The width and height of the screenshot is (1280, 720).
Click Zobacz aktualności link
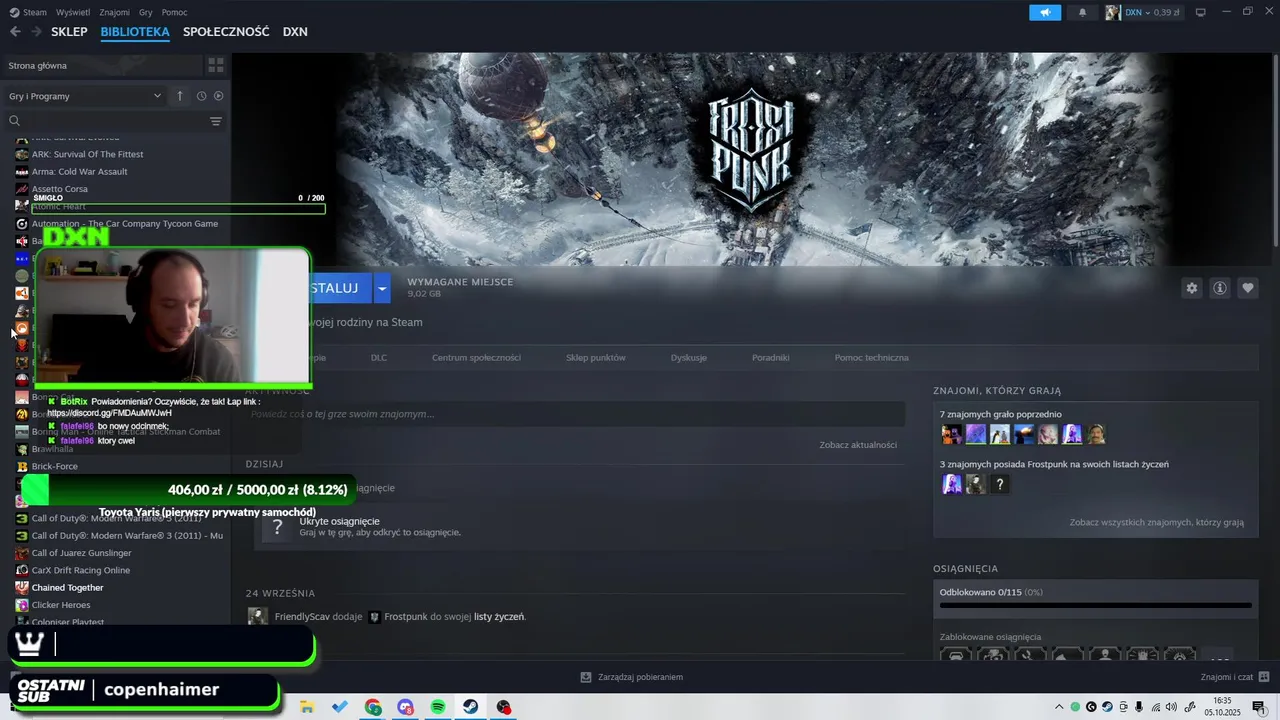coord(858,445)
